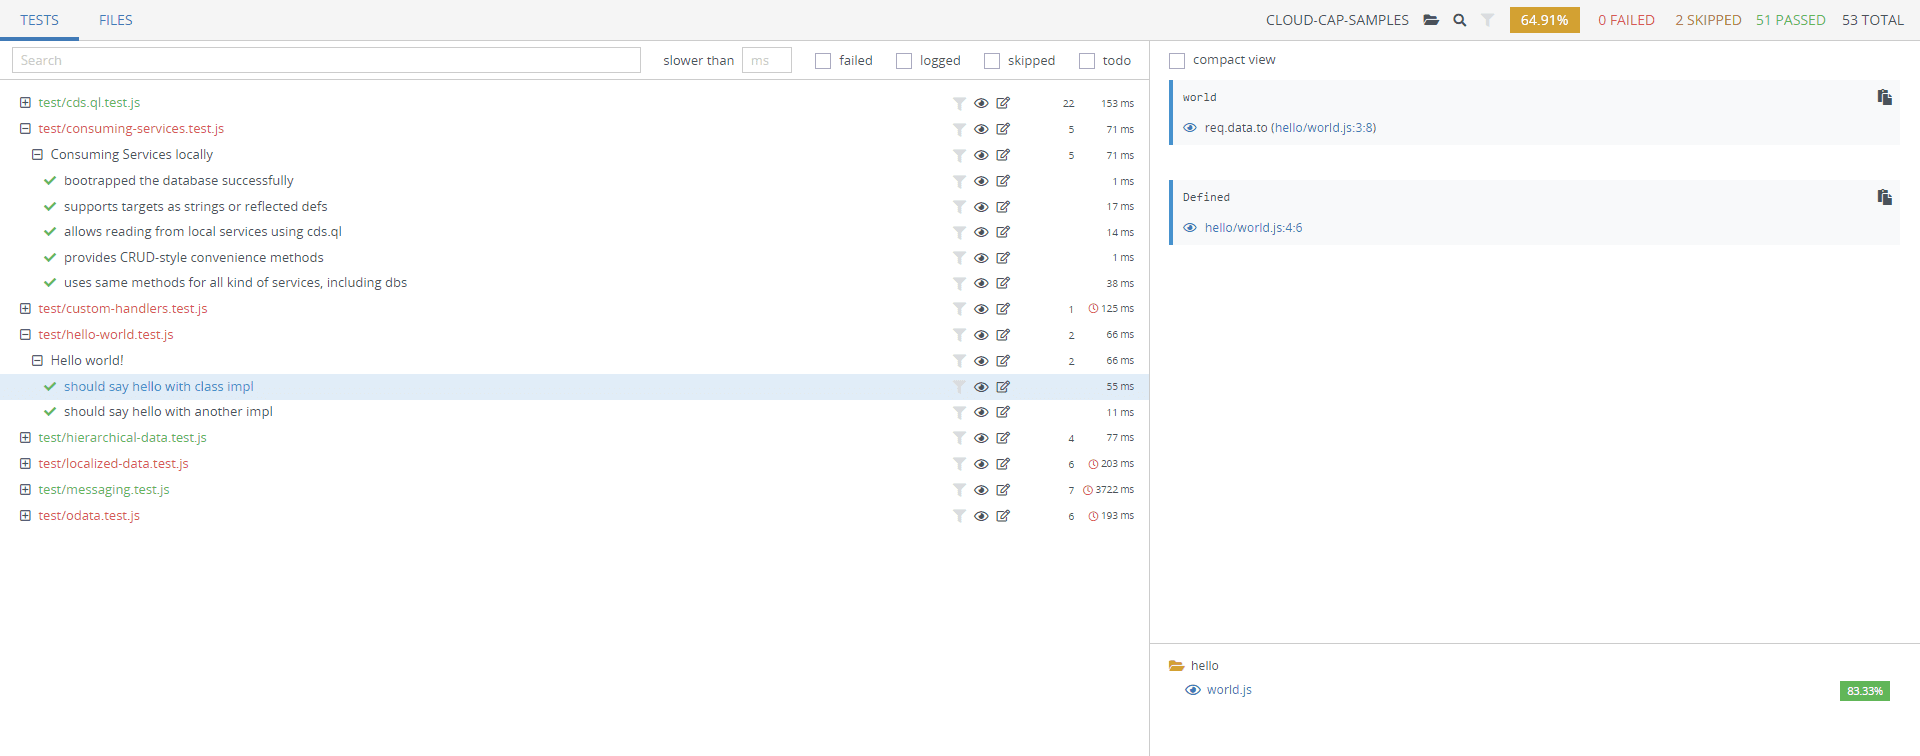The height and width of the screenshot is (756, 1920).
Task: Edit test/cds.ql.test.js file icon
Action: 1003,103
